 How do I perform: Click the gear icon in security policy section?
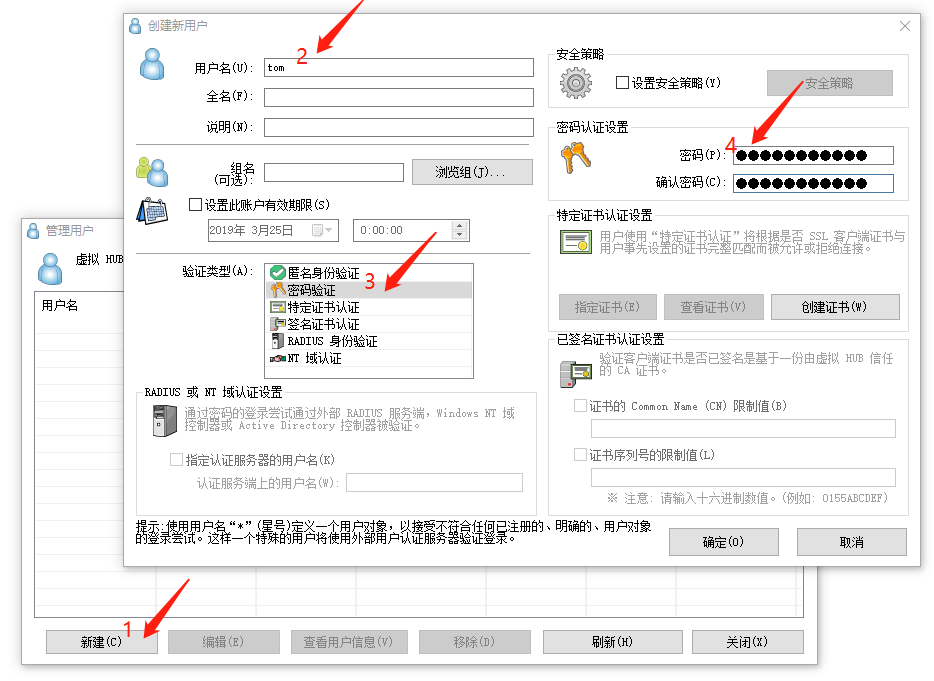tap(575, 83)
